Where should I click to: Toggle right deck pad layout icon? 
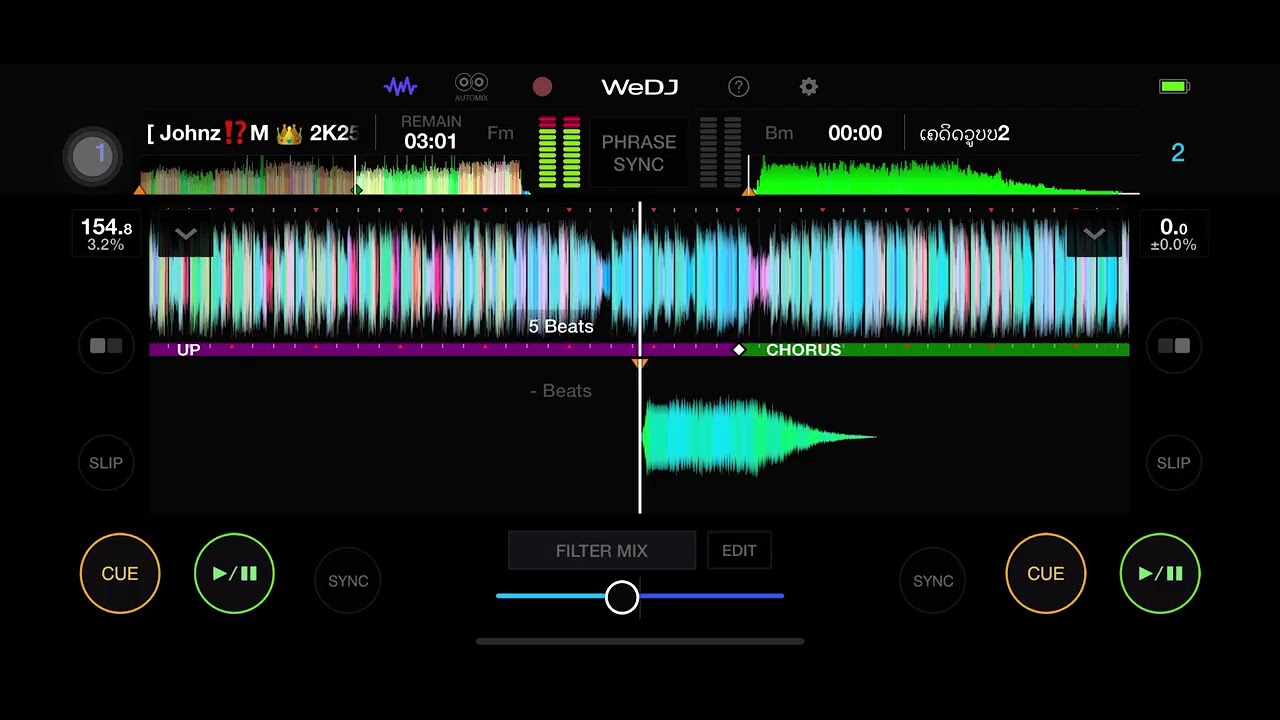(x=1173, y=346)
